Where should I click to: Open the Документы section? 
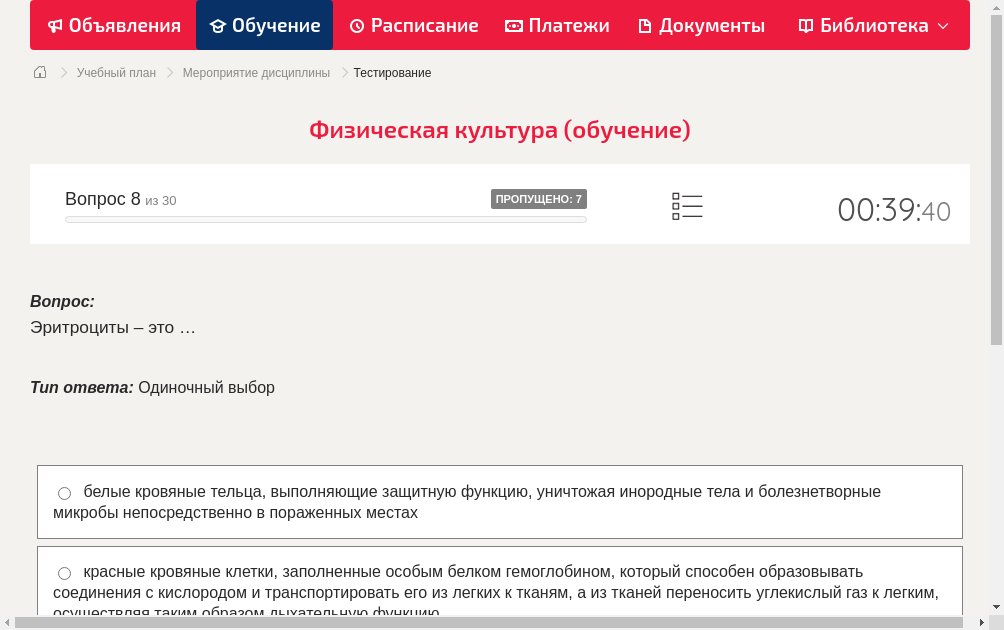click(x=702, y=25)
